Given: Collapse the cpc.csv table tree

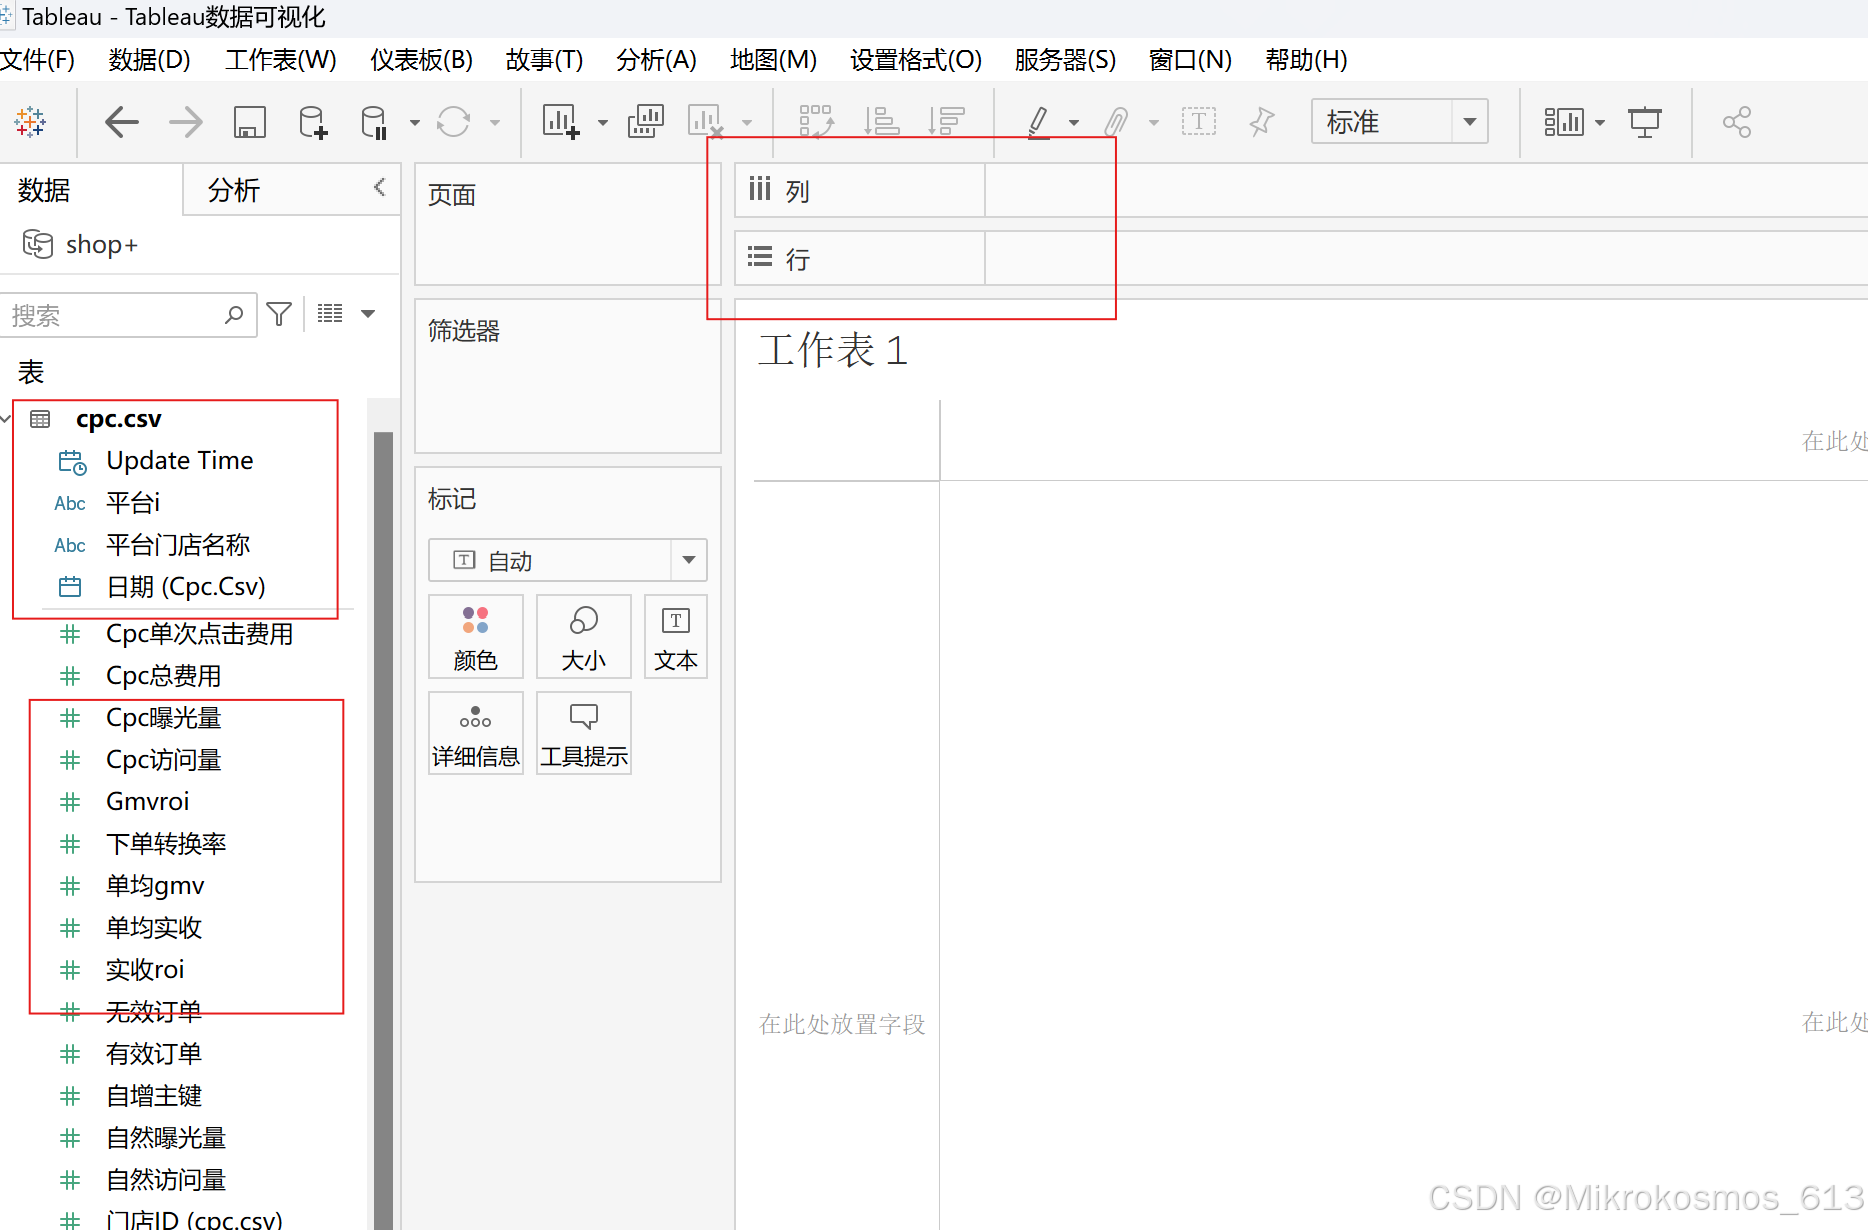Looking at the screenshot, I should click(x=6, y=419).
